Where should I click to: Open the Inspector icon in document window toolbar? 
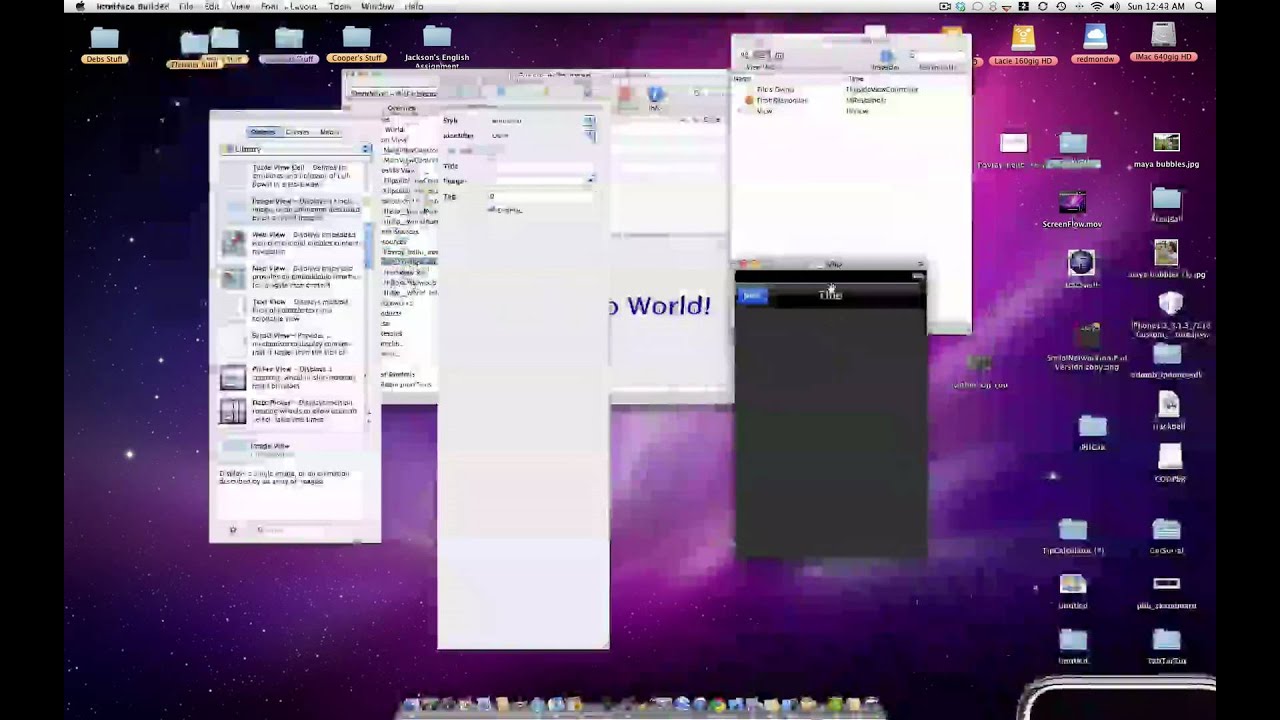885,56
